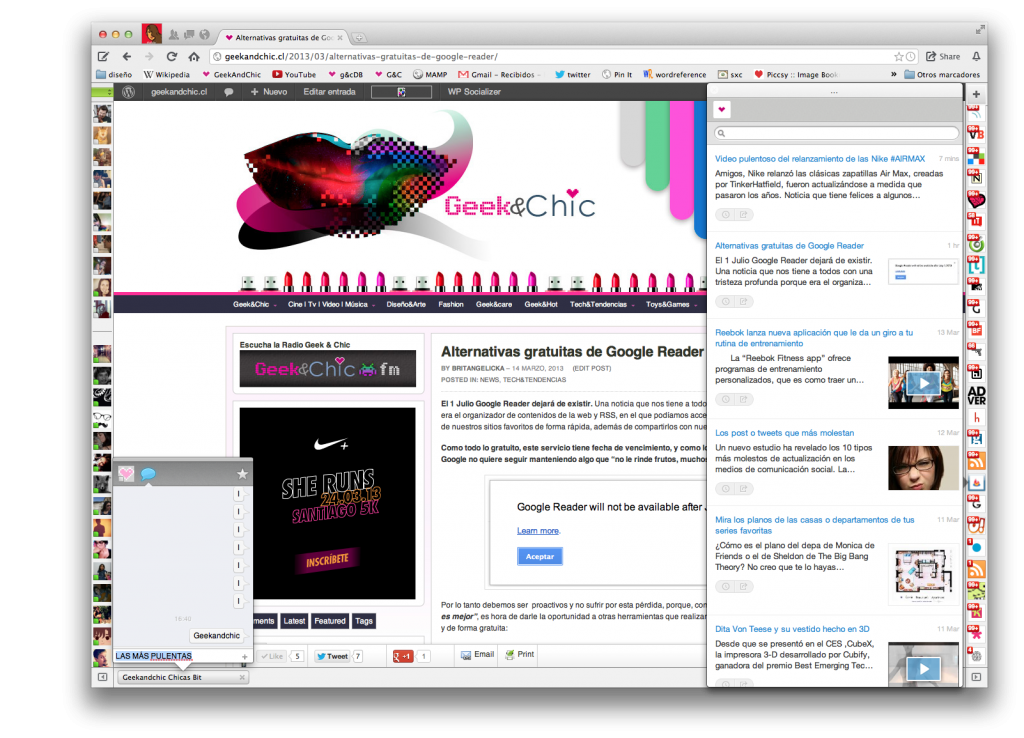Switch to the Featured tab
Image resolution: width=1024 pixels, height=738 pixels.
pyautogui.click(x=330, y=621)
